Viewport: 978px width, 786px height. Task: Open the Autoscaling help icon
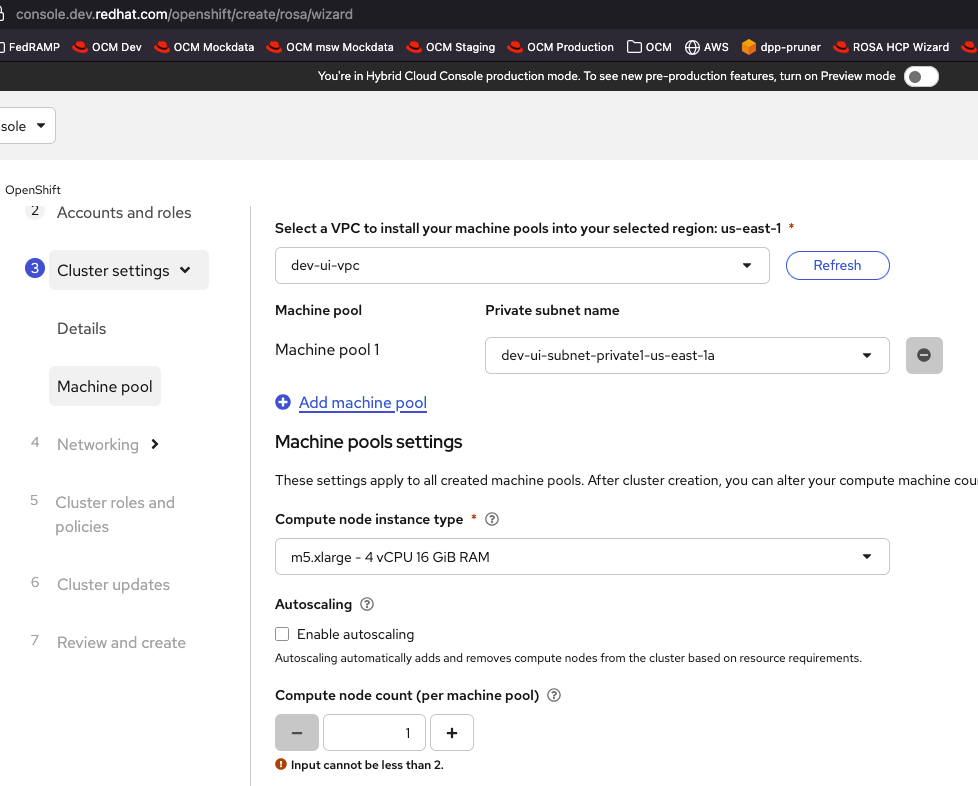coord(367,605)
